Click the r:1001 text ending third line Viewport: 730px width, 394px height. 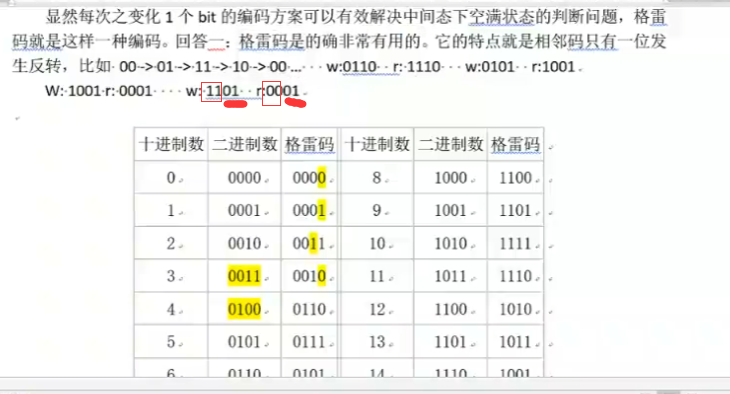(553, 67)
